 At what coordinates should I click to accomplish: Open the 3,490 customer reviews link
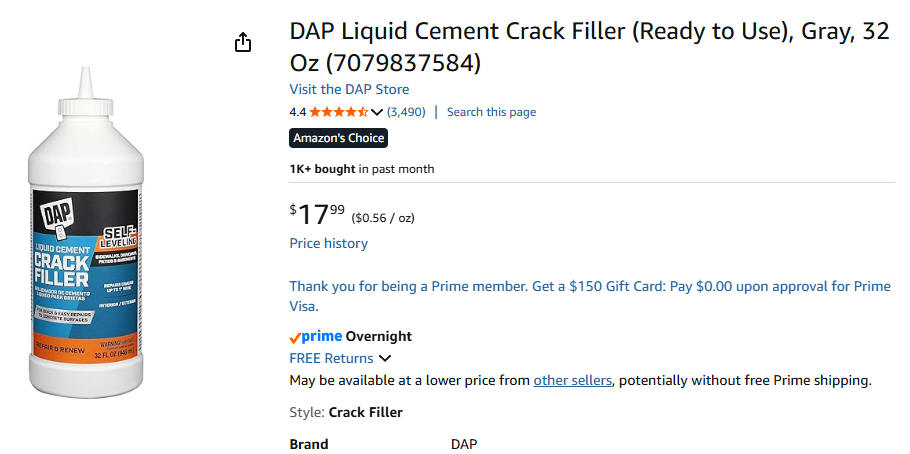pos(406,112)
